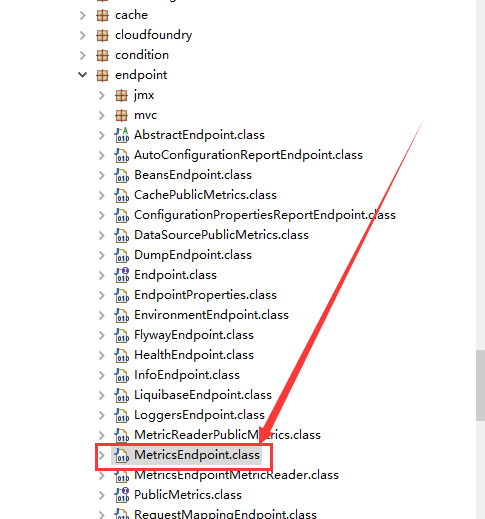This screenshot has height=519, width=485.
Task: Select CachePublicMetrics.class
Action: [205, 195]
